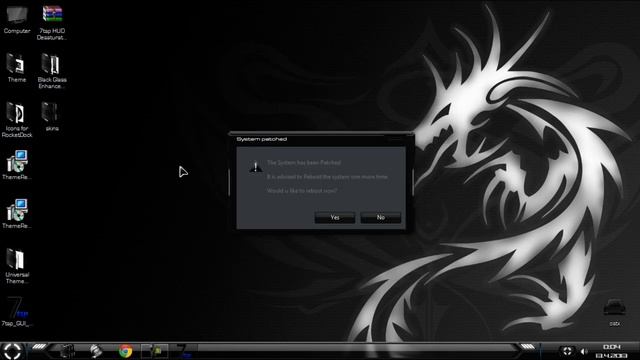640x360 pixels.
Task: Select the Theme folder icon
Action: click(16, 68)
